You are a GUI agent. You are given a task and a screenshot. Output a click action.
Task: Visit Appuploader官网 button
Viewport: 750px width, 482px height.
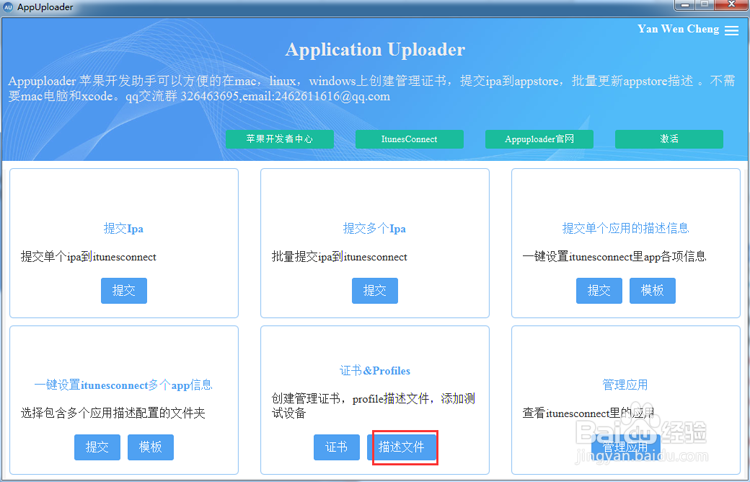[539, 139]
